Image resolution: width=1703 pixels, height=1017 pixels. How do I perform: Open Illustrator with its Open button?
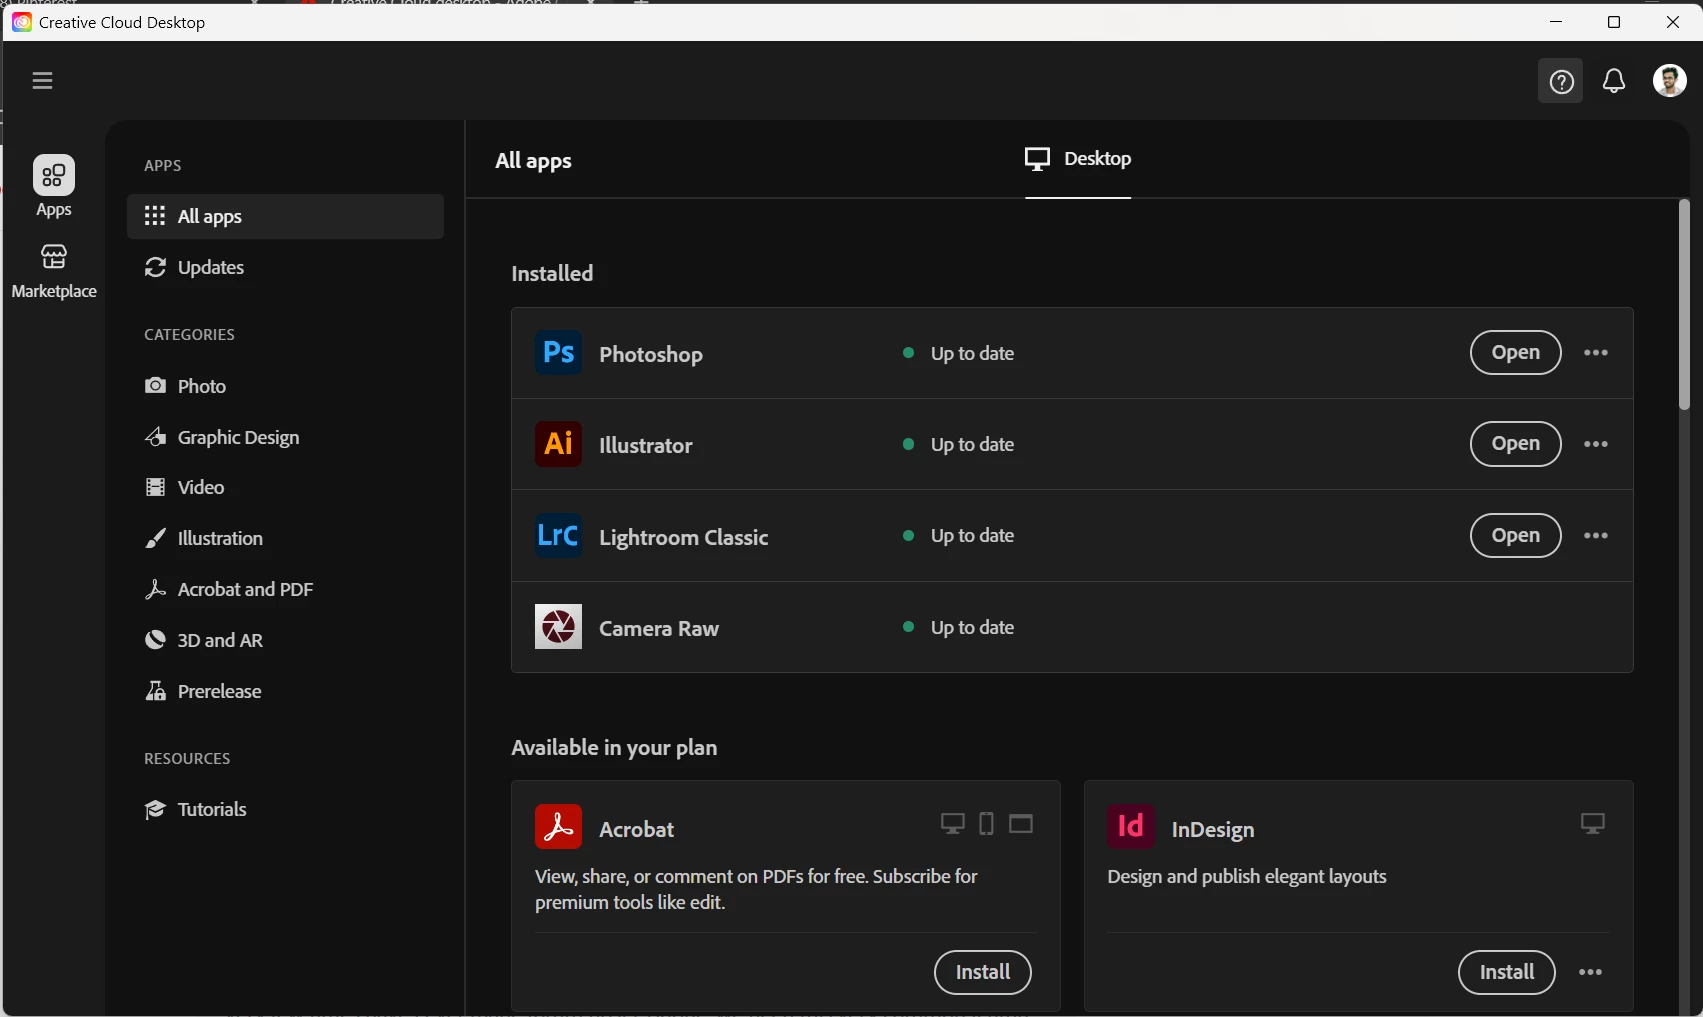coord(1515,444)
